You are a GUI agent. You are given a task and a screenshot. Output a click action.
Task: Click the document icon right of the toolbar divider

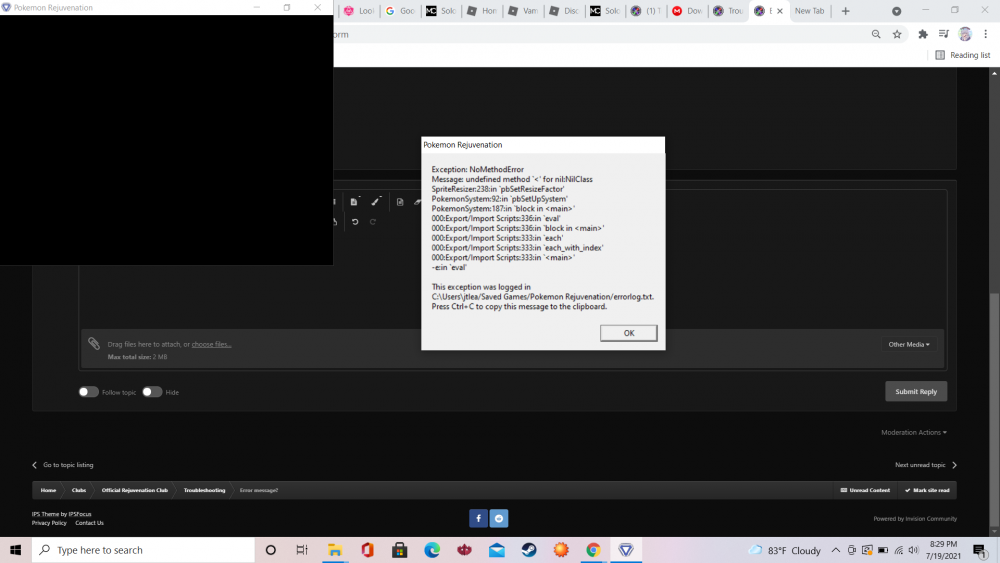(400, 202)
